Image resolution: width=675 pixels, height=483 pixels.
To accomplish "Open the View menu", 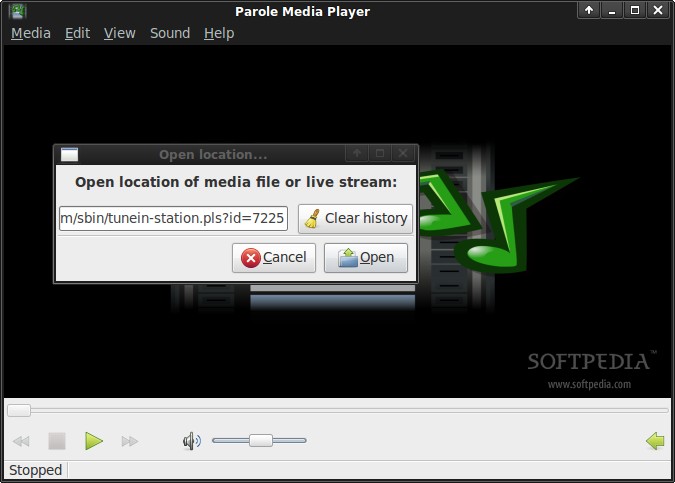I will [x=119, y=33].
